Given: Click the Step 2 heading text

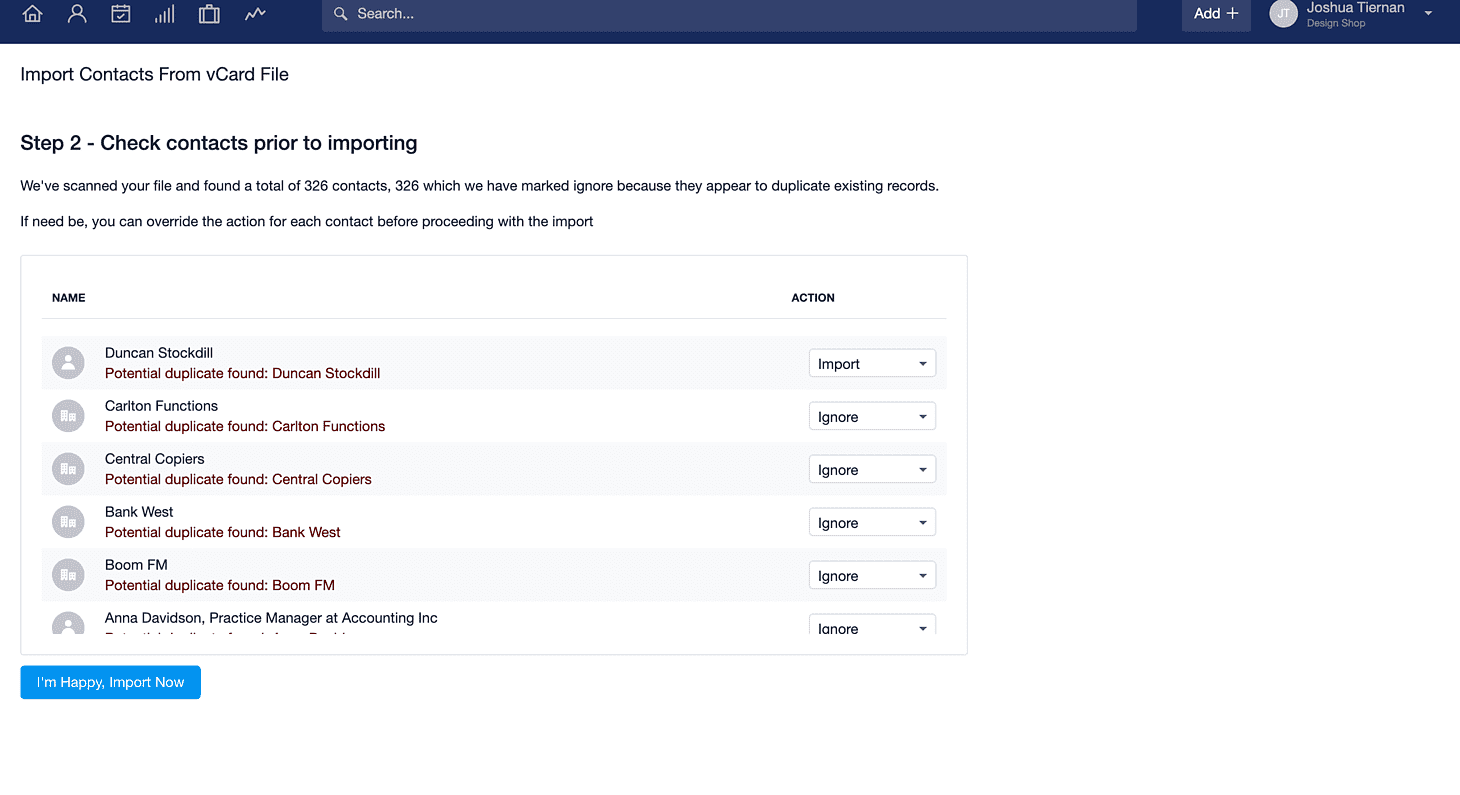Looking at the screenshot, I should [219, 143].
